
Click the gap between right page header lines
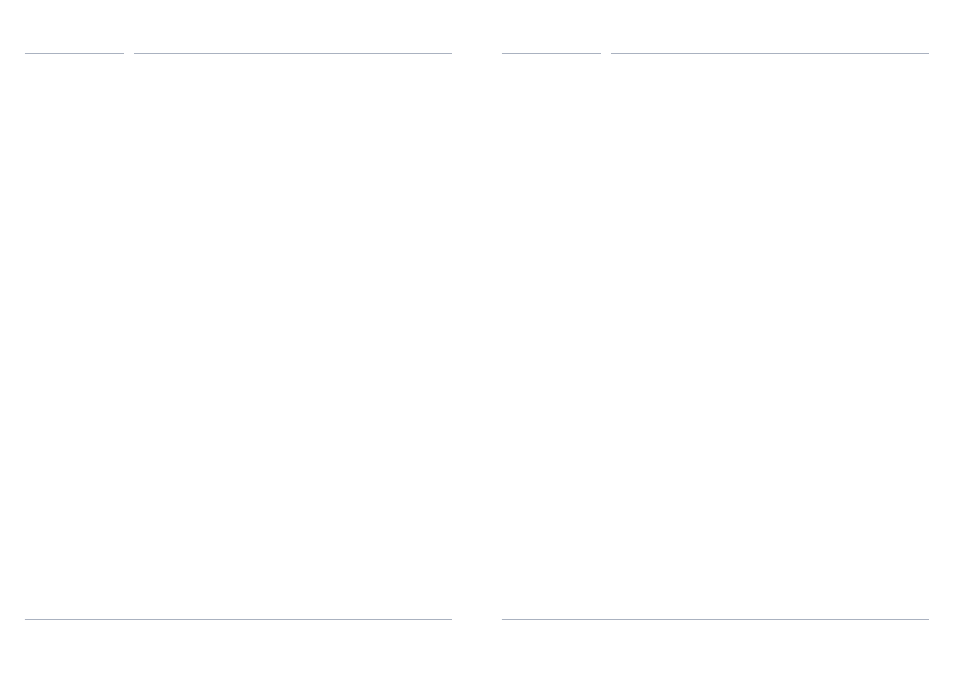[x=606, y=53]
